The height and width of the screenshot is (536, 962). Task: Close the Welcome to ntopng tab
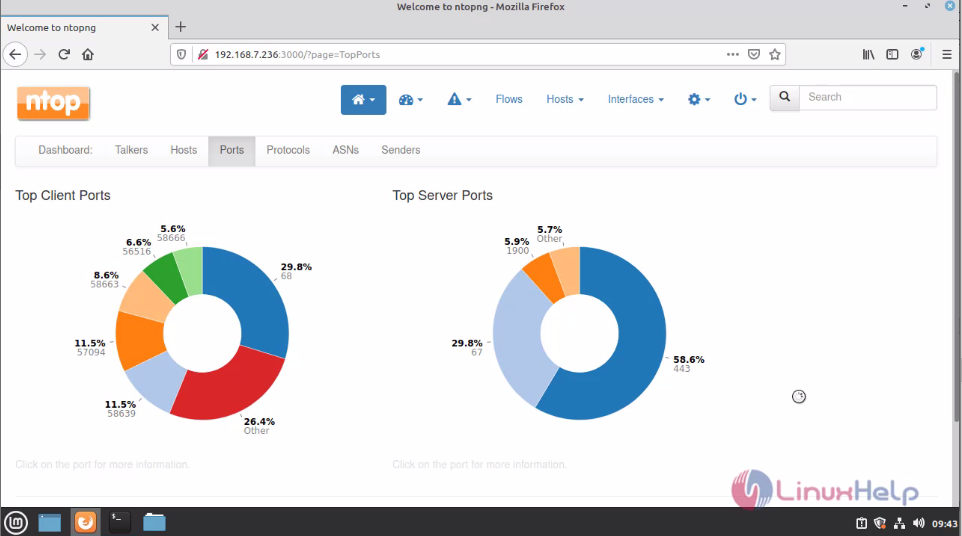(155, 28)
